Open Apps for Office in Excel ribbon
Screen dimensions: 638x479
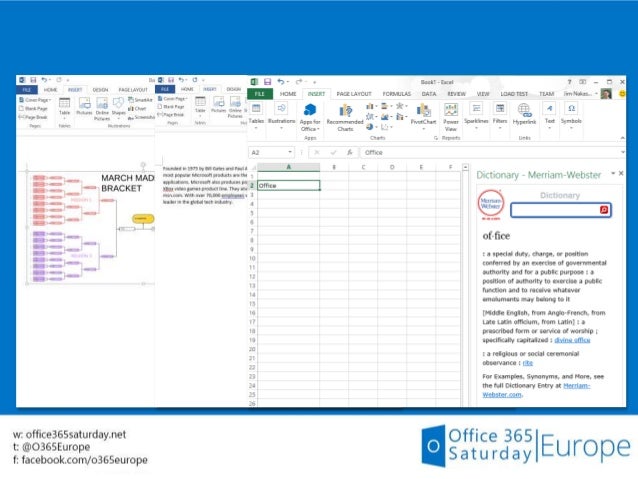pos(310,117)
